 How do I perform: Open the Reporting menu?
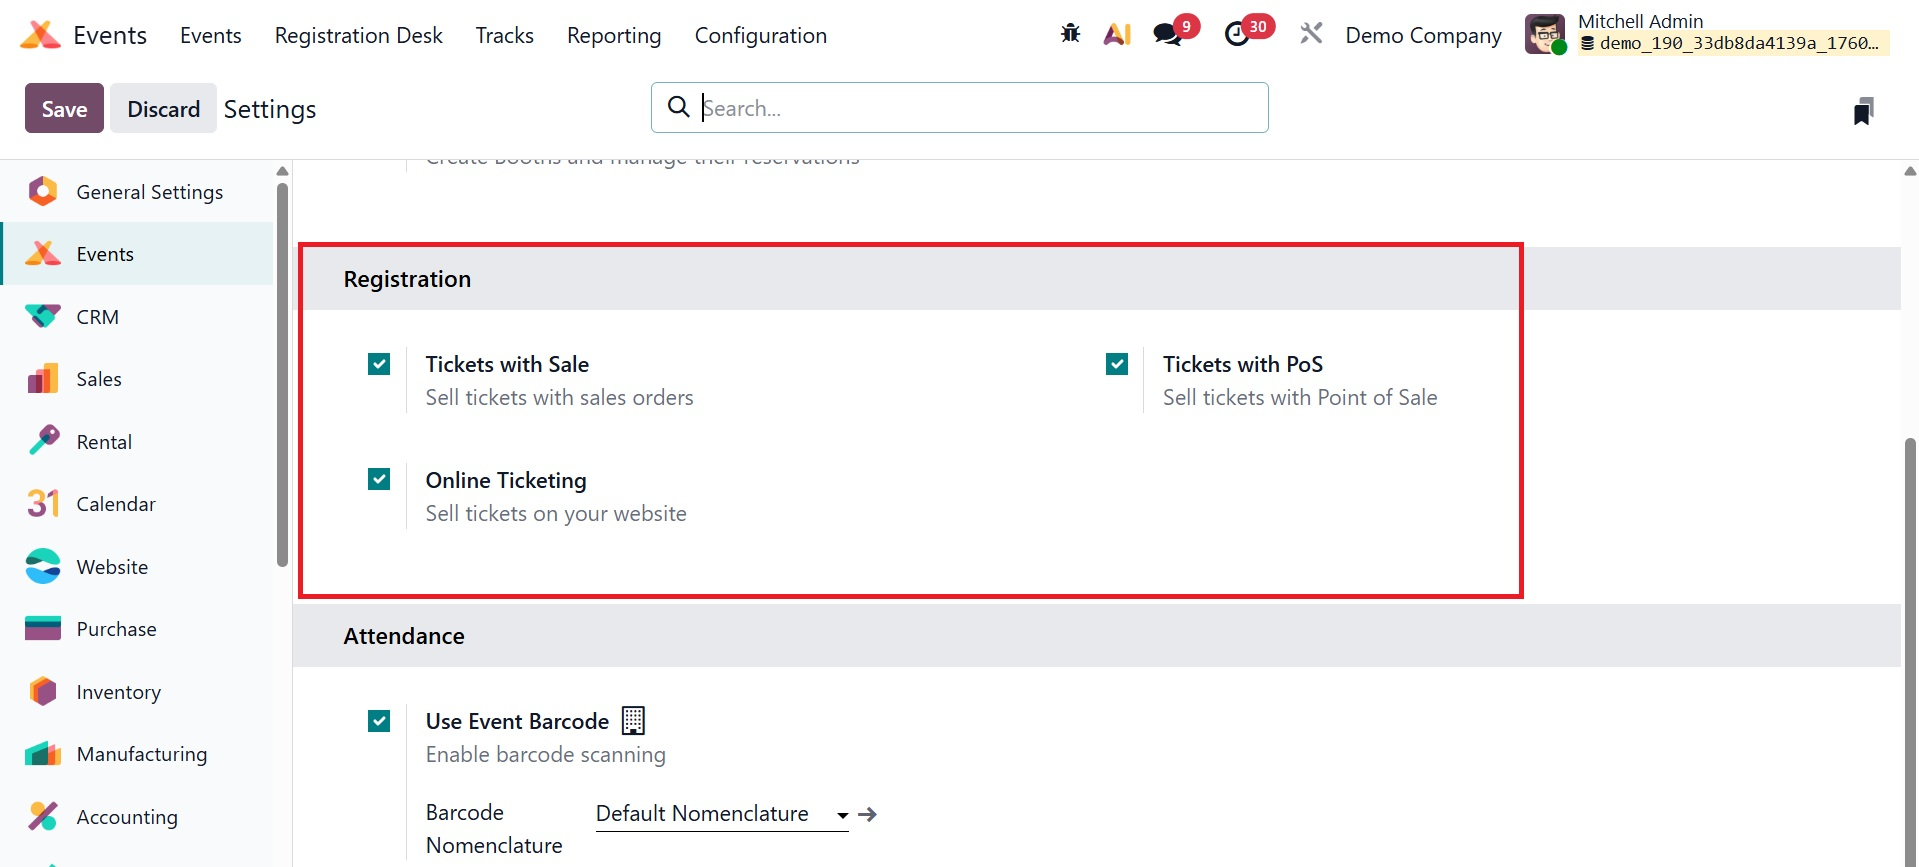click(x=613, y=36)
